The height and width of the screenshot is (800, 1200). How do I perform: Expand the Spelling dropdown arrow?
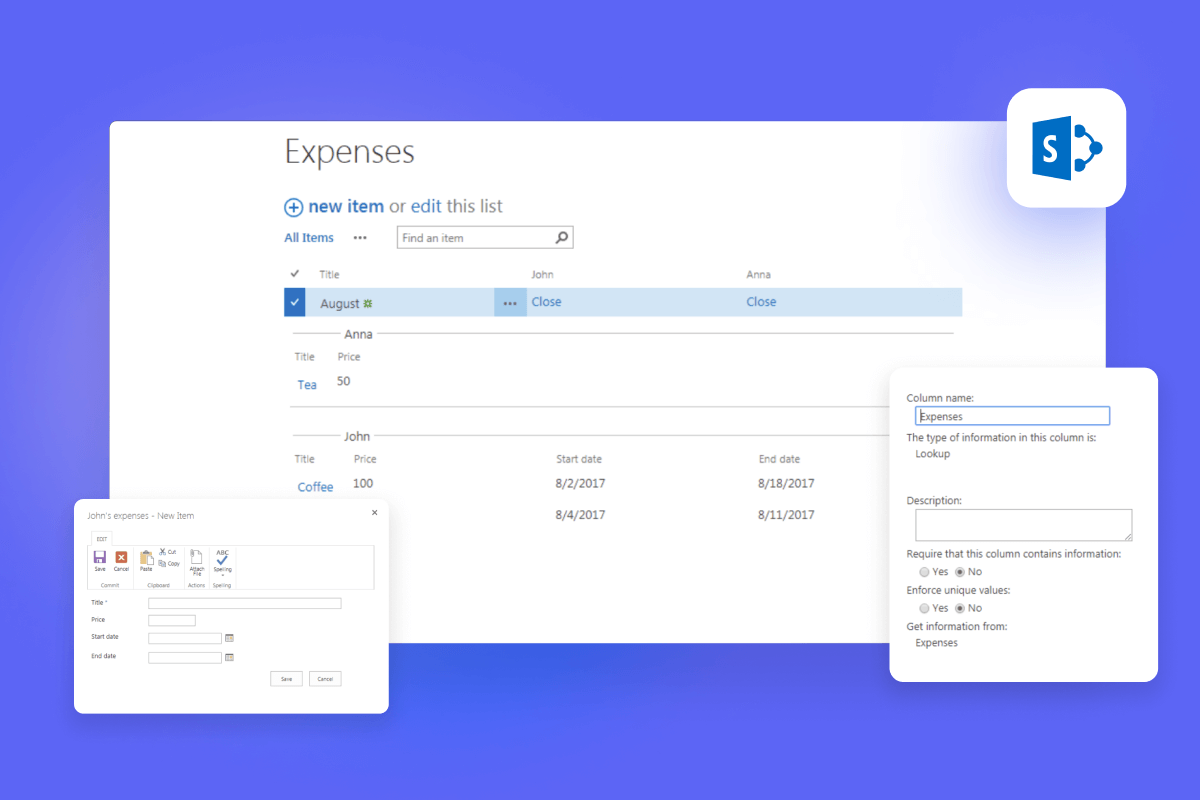coord(222,575)
